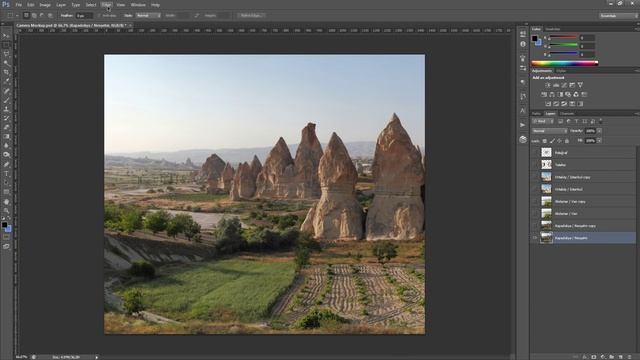640x360 pixels.
Task: Select the Gradient tool
Action: [x=6, y=136]
